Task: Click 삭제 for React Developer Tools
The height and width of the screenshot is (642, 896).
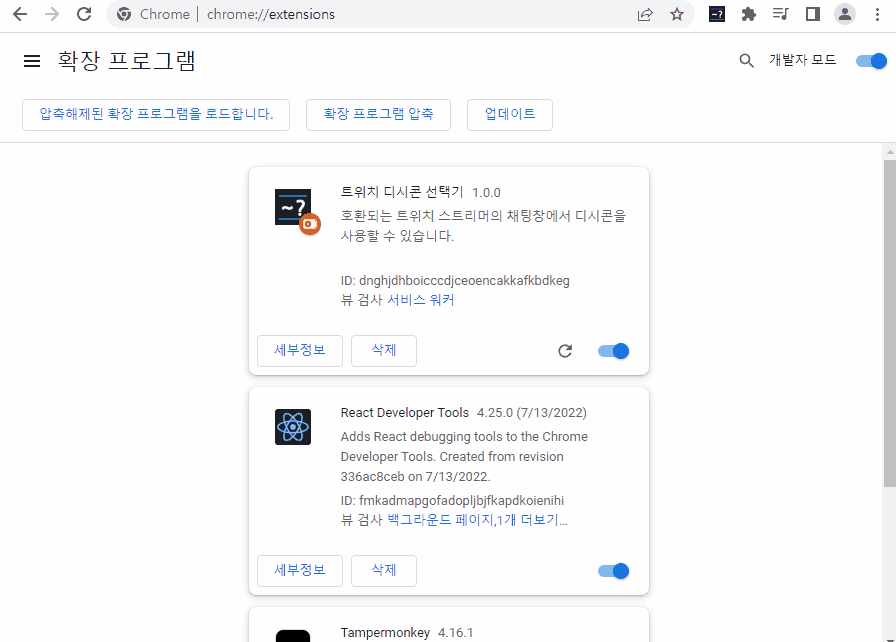Action: click(x=384, y=571)
